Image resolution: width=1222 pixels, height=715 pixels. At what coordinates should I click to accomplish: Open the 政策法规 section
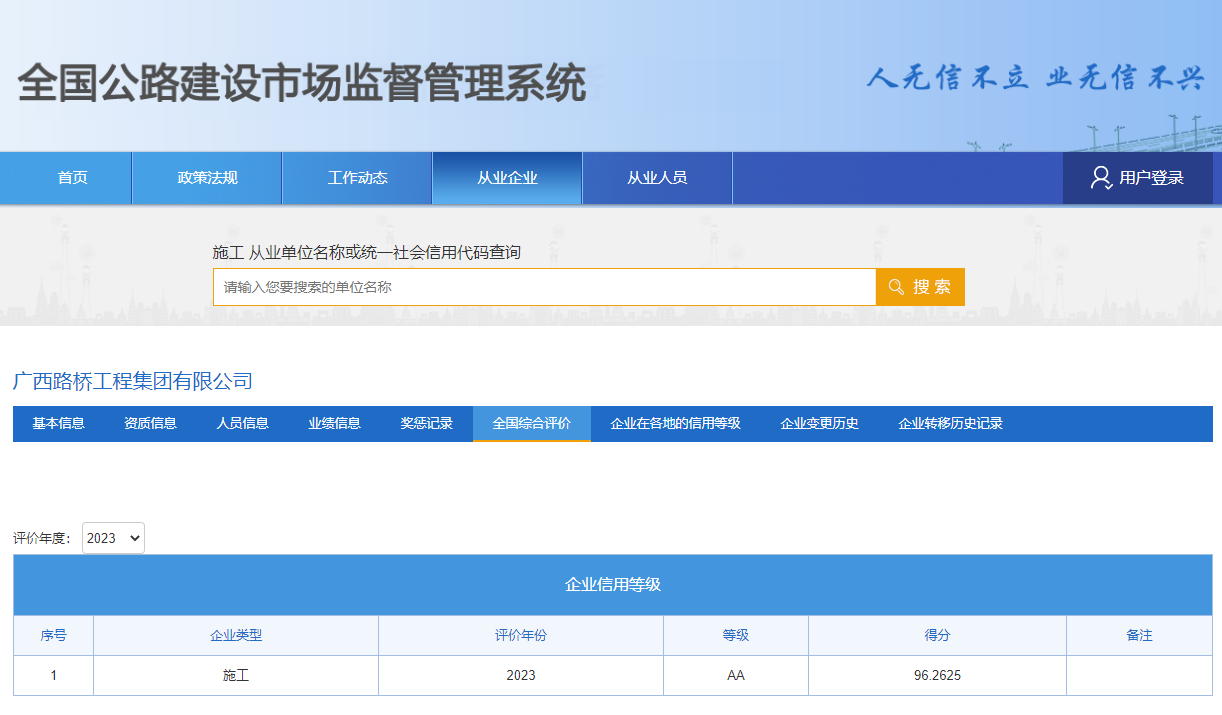[x=206, y=177]
